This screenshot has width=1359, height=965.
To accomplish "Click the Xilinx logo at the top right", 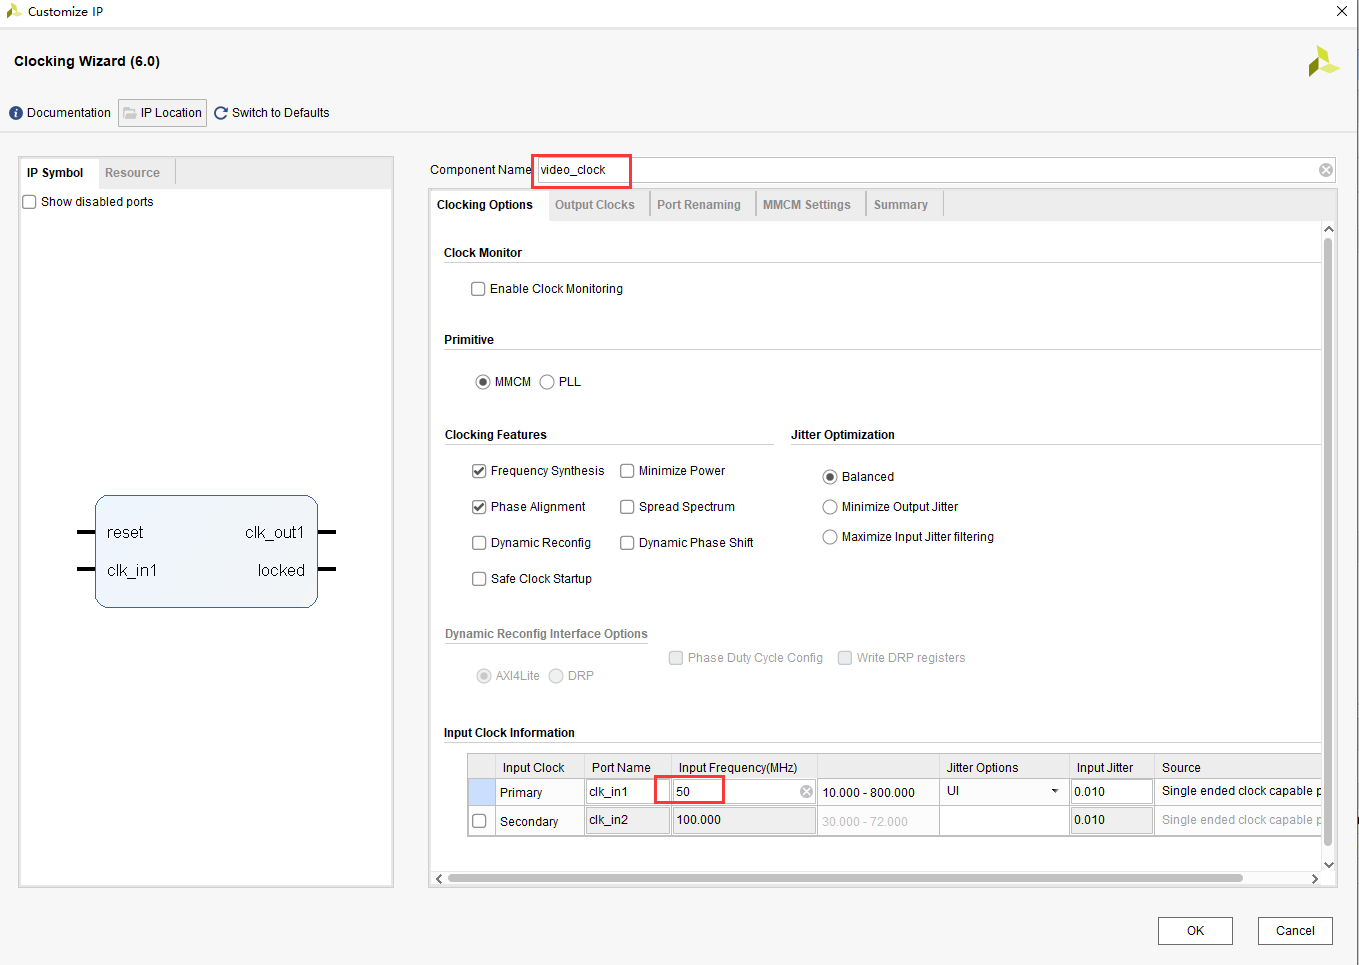I will click(x=1323, y=62).
